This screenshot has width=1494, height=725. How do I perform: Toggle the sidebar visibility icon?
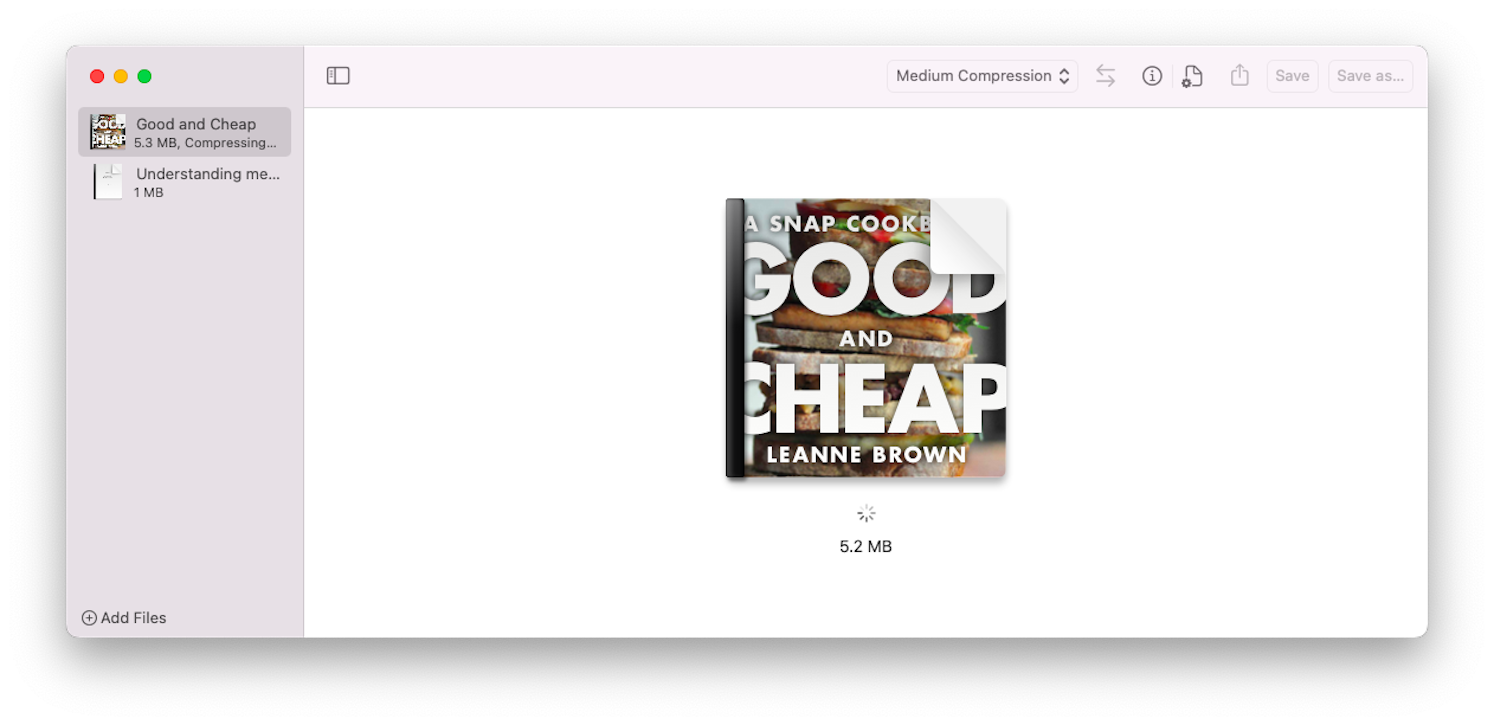point(338,76)
